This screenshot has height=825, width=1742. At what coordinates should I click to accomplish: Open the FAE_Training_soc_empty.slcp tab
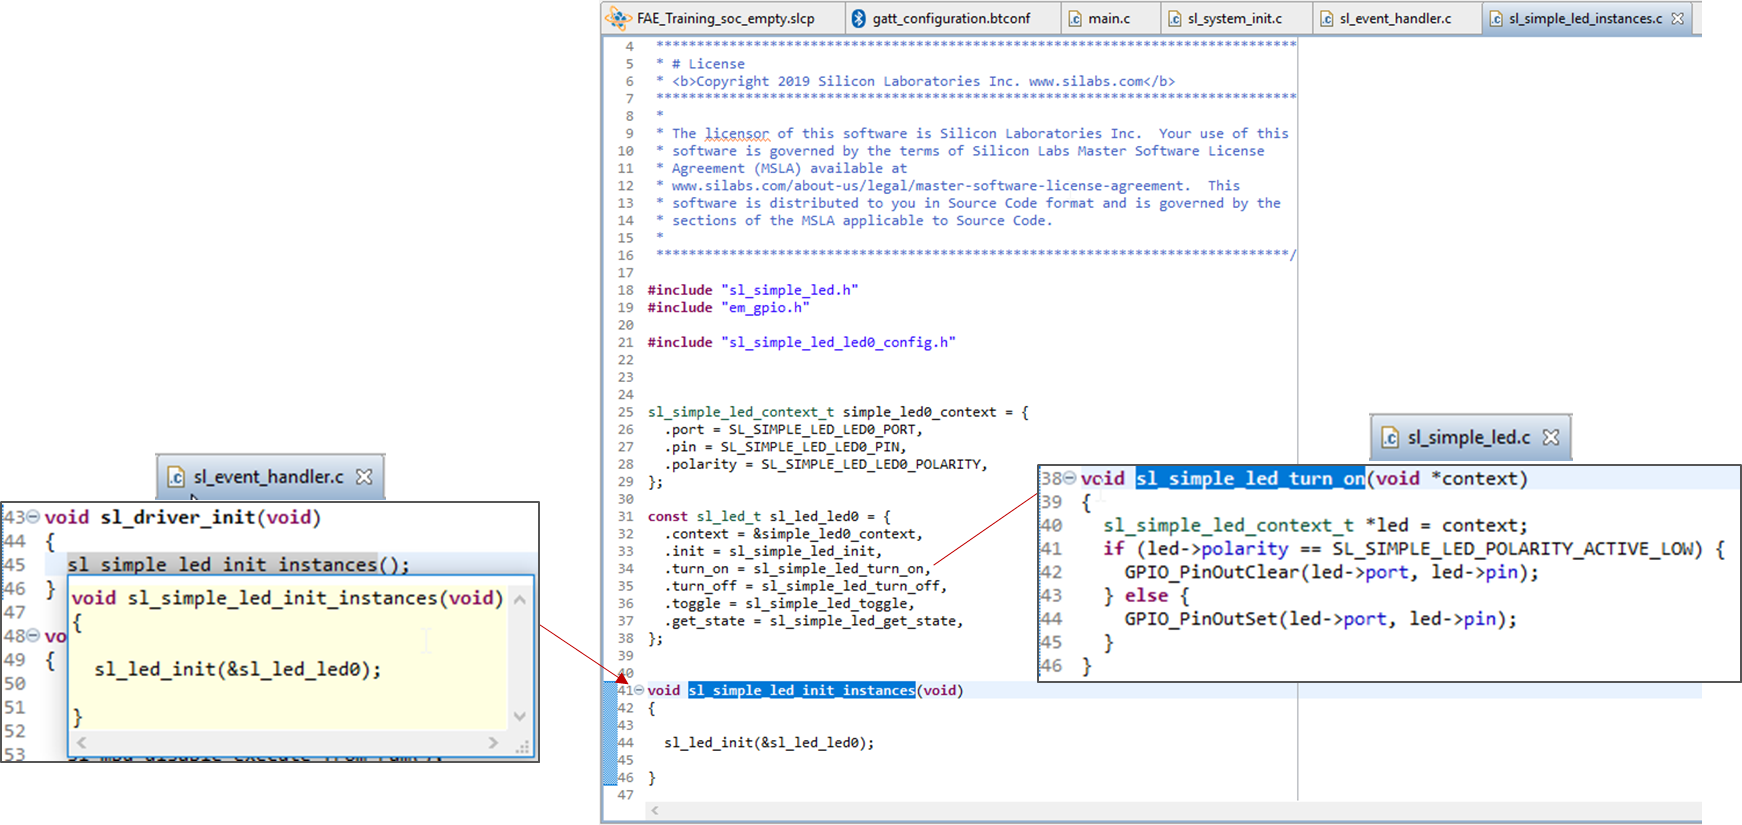724,18
